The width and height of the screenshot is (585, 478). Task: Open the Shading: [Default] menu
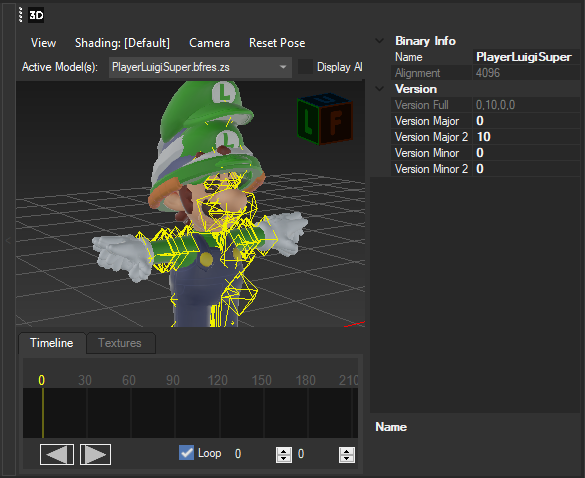click(122, 43)
